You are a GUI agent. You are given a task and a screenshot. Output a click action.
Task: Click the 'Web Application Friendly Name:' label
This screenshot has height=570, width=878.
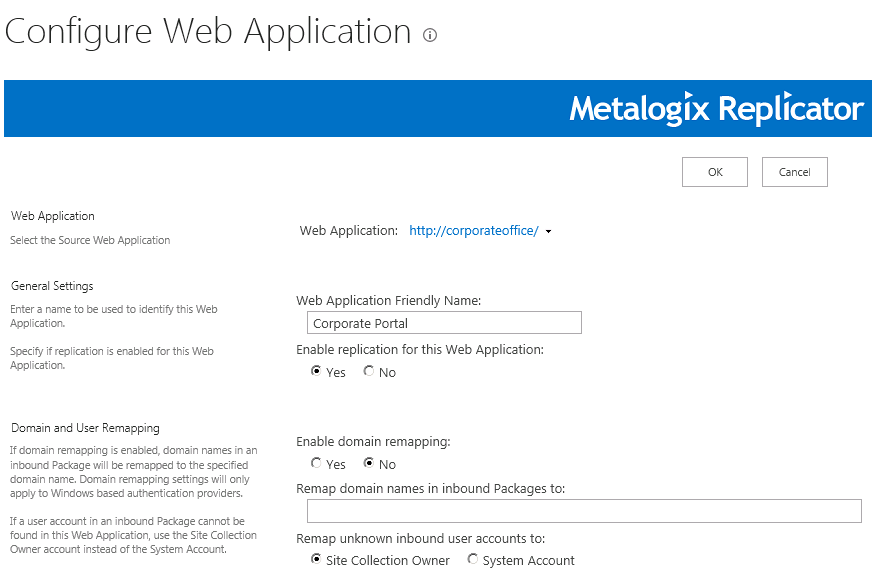(x=389, y=300)
